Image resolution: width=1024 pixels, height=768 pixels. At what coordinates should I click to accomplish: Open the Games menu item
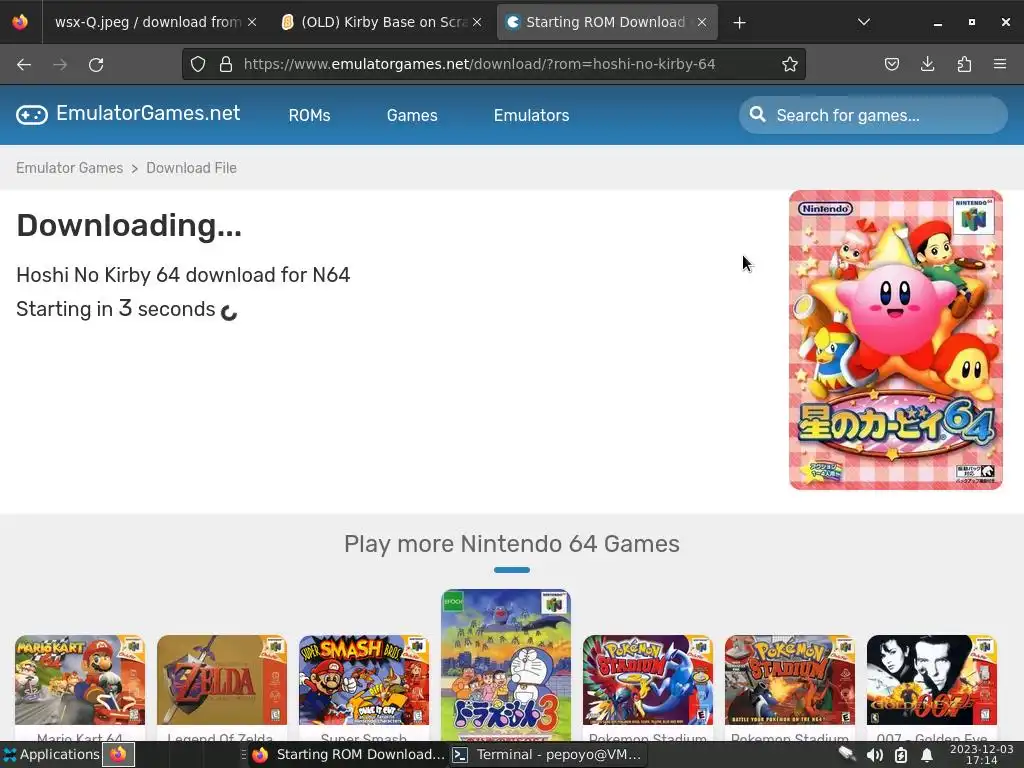point(412,116)
